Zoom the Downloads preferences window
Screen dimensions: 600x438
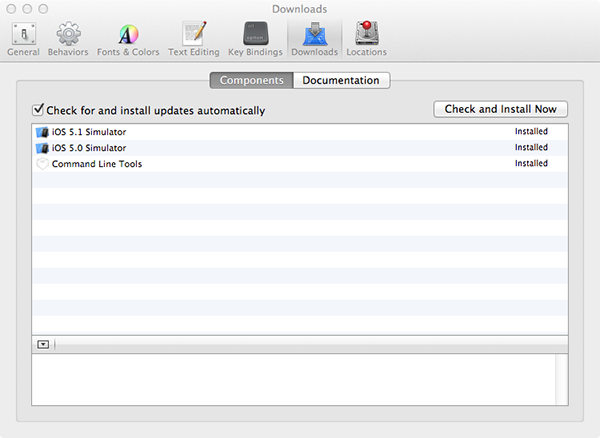click(43, 8)
